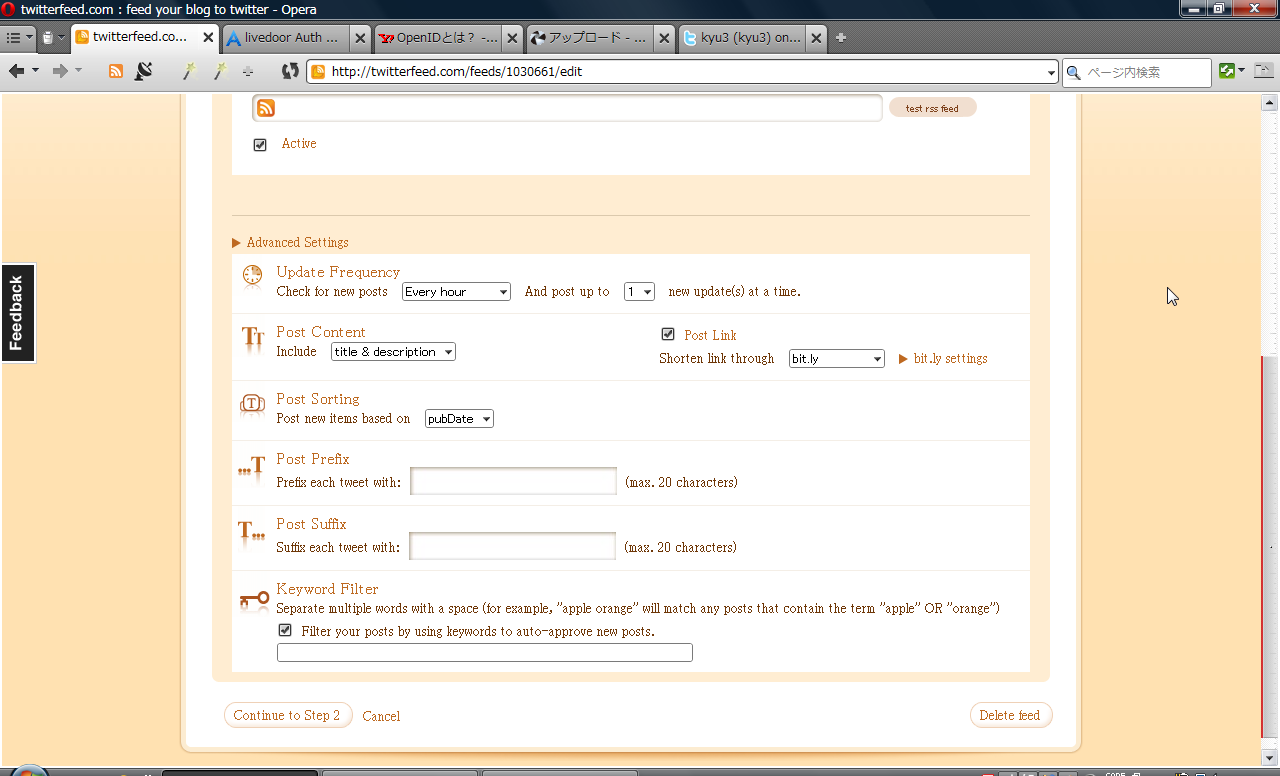Click the Post Suffix icon

coord(252,531)
